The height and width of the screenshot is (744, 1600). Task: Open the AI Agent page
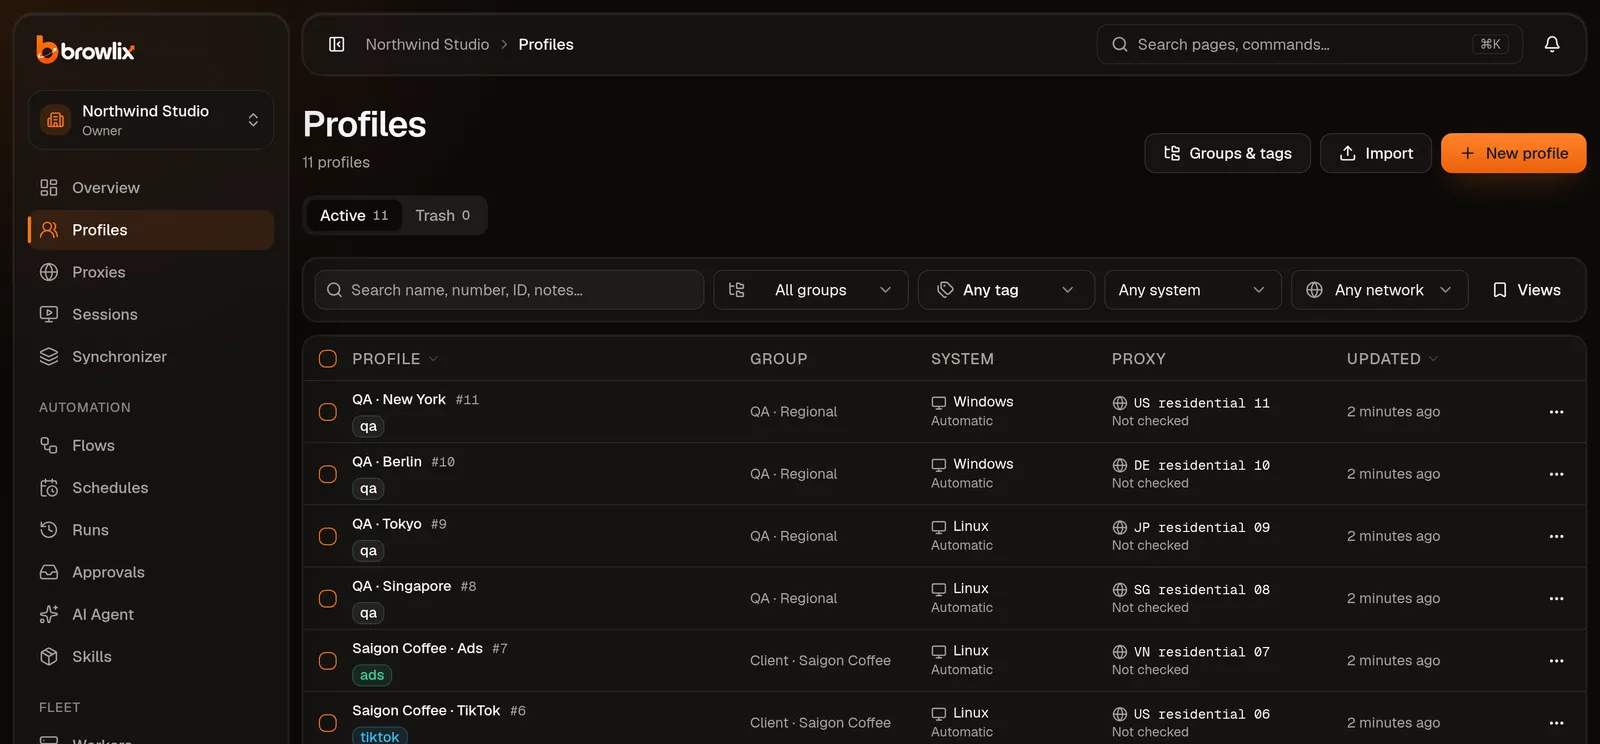point(151,614)
